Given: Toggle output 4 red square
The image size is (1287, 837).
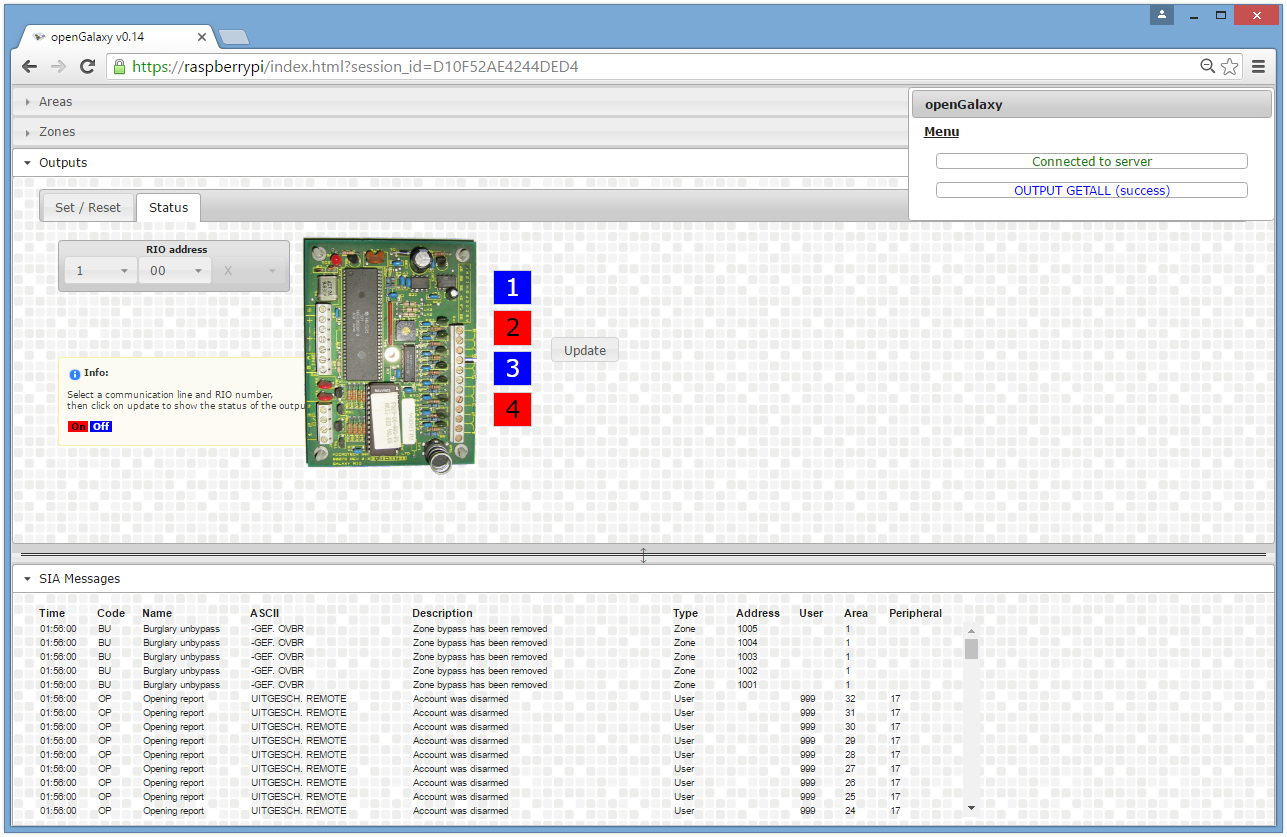Looking at the screenshot, I should pos(512,409).
